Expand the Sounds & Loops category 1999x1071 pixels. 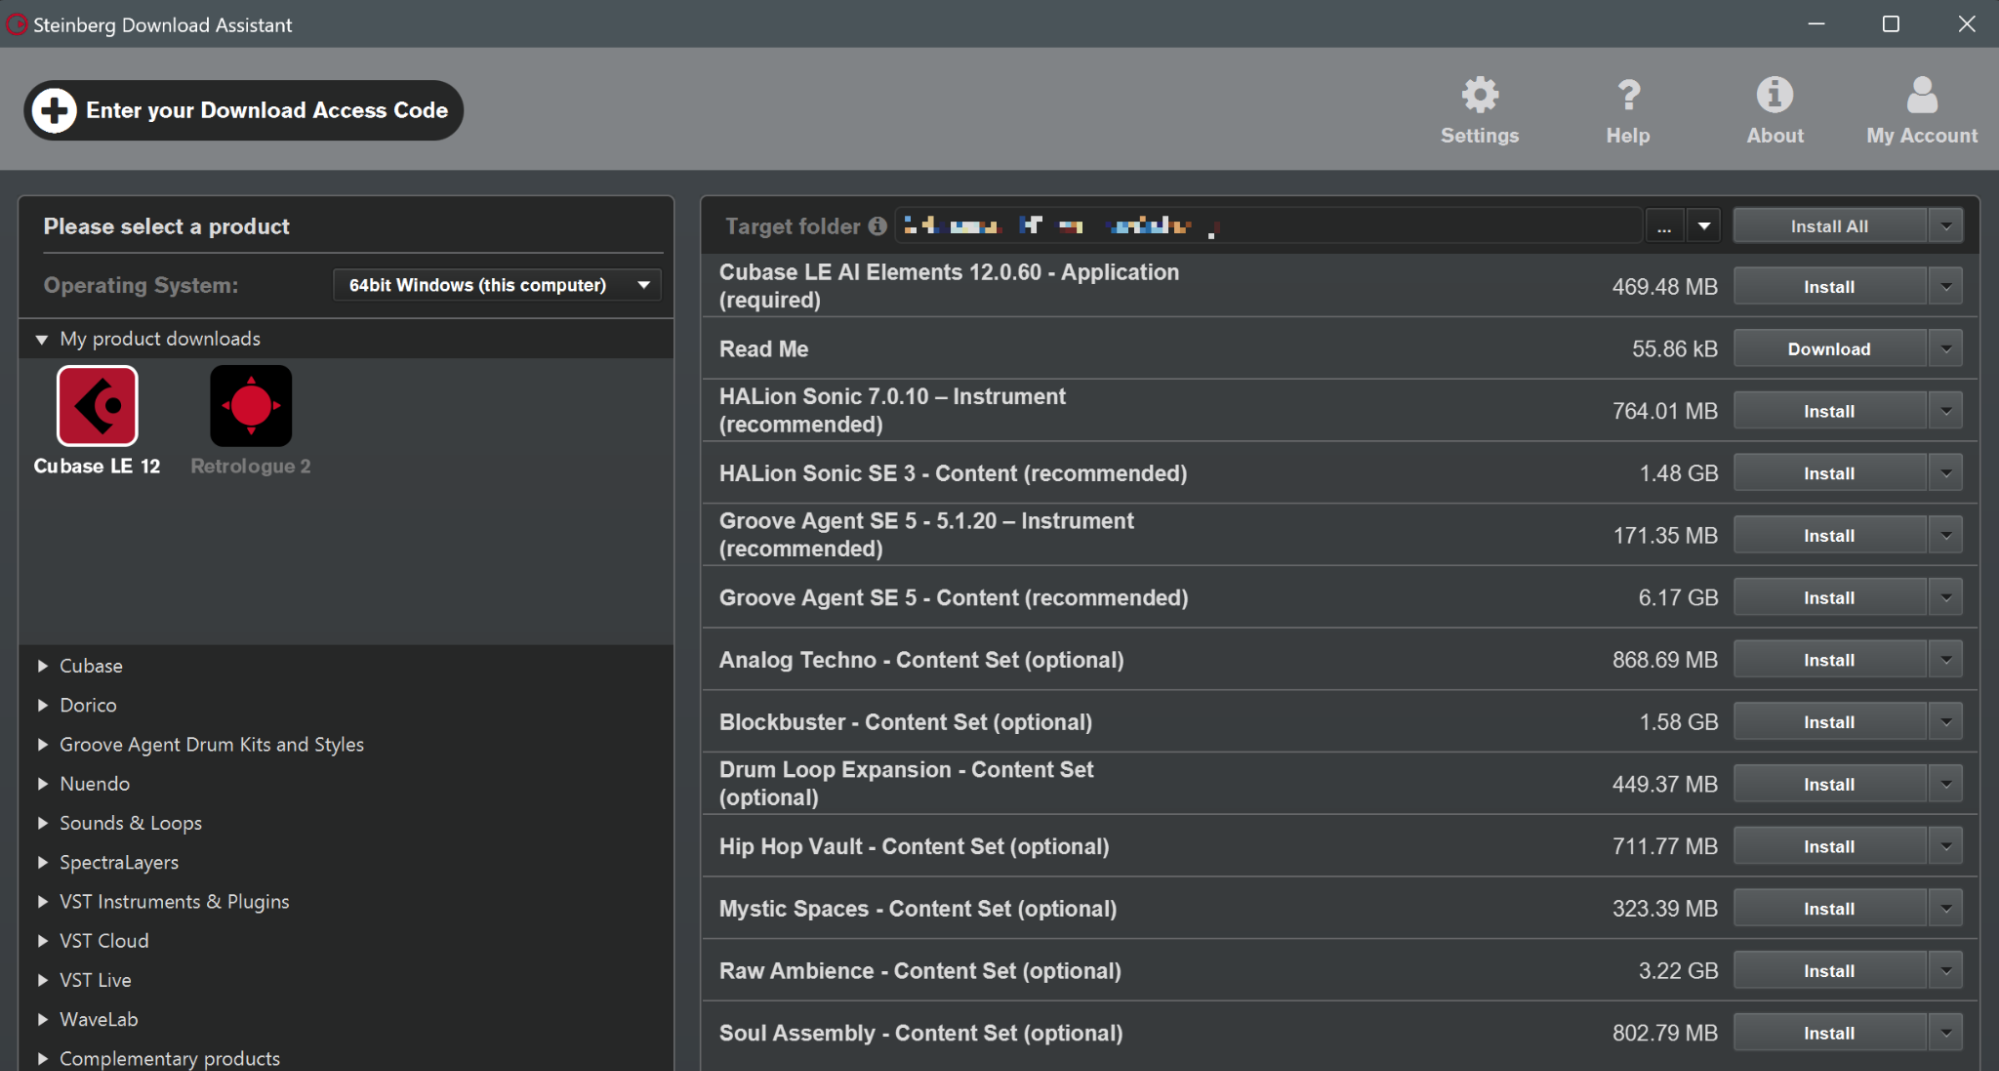coord(43,823)
